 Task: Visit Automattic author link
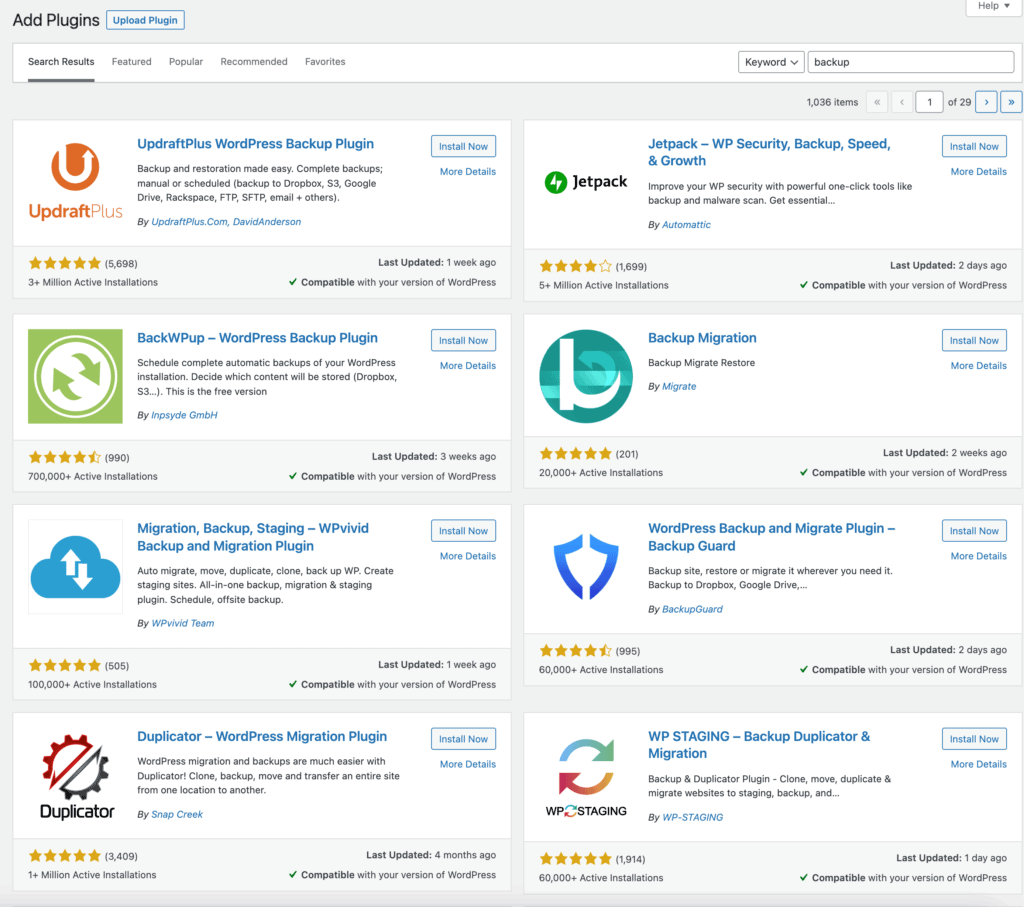coord(686,225)
